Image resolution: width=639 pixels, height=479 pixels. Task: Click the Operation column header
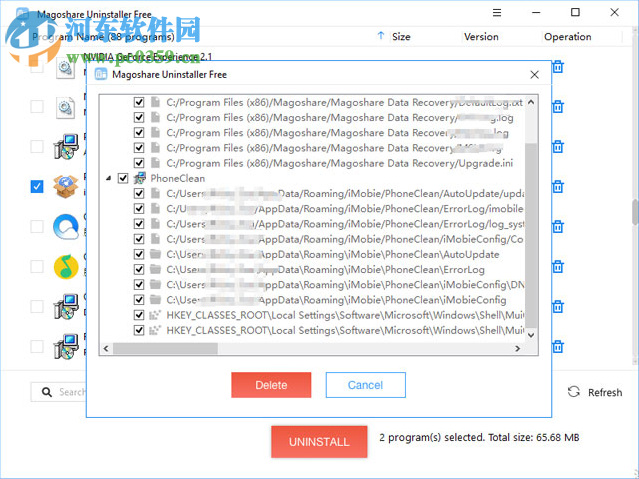(567, 37)
